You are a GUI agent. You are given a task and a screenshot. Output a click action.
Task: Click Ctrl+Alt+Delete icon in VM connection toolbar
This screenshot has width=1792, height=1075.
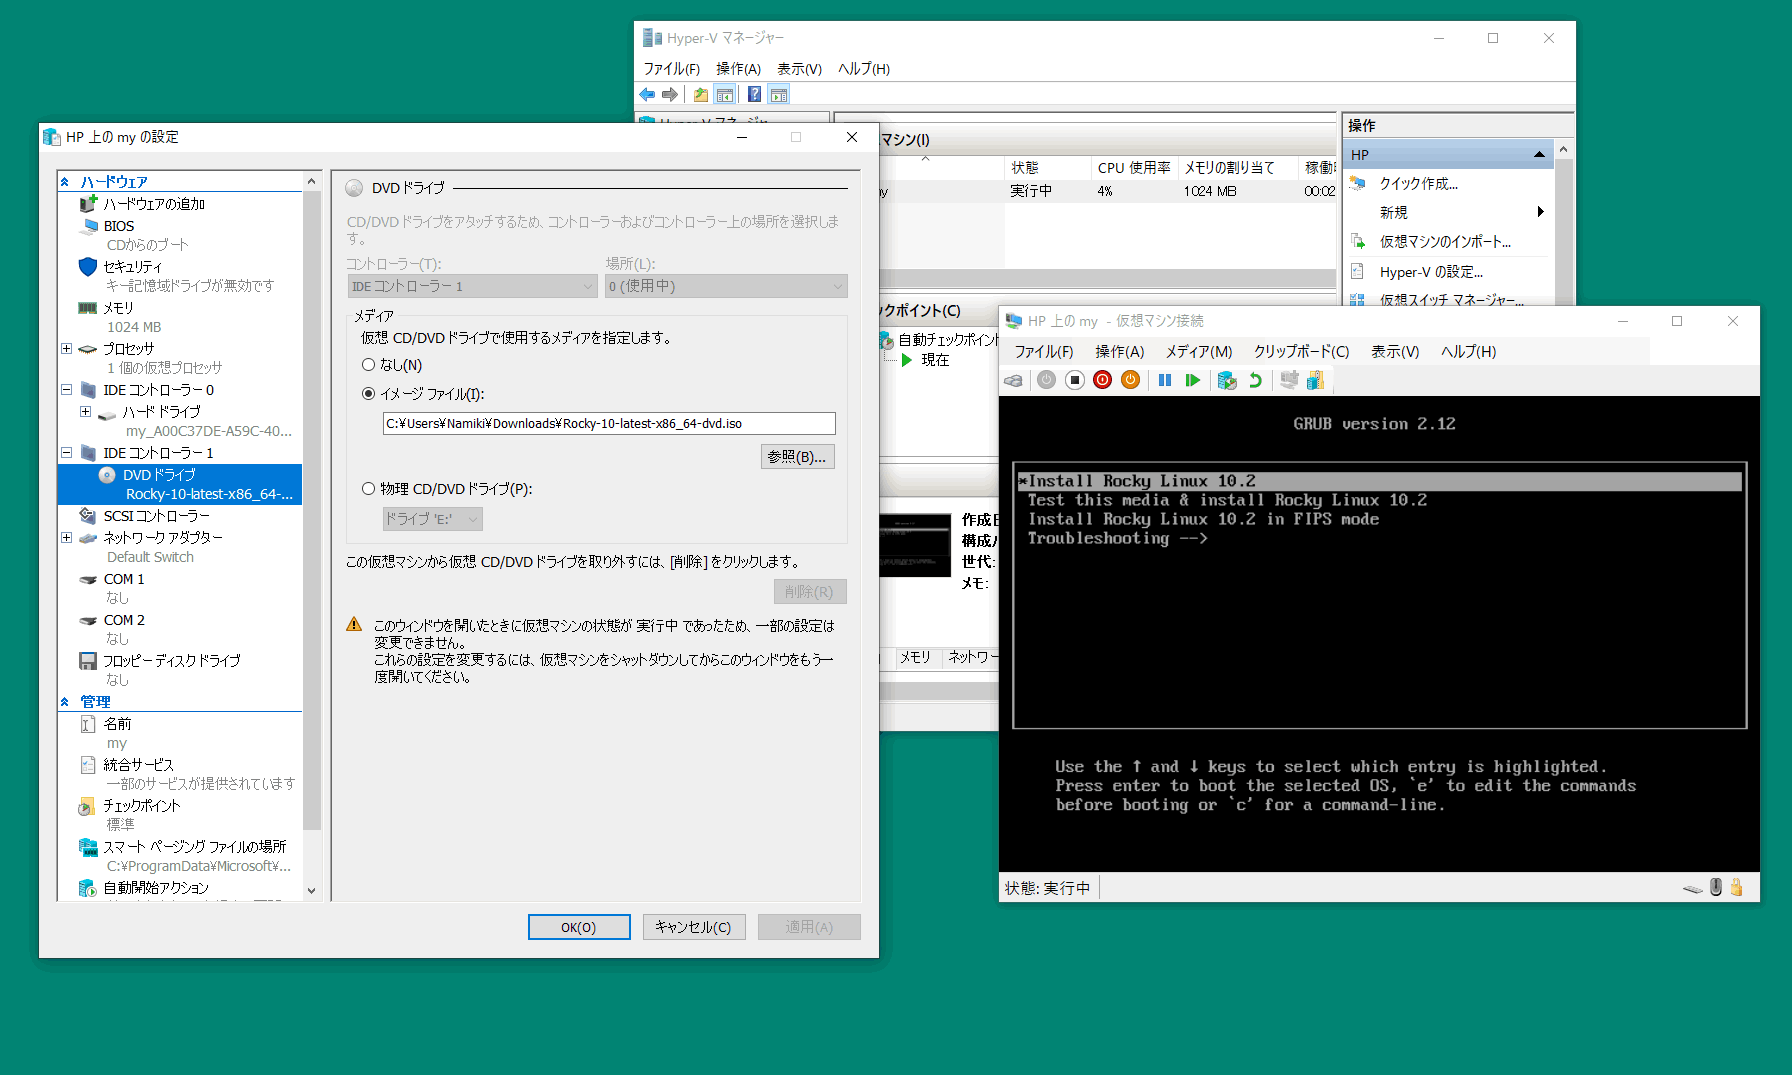click(x=1013, y=380)
